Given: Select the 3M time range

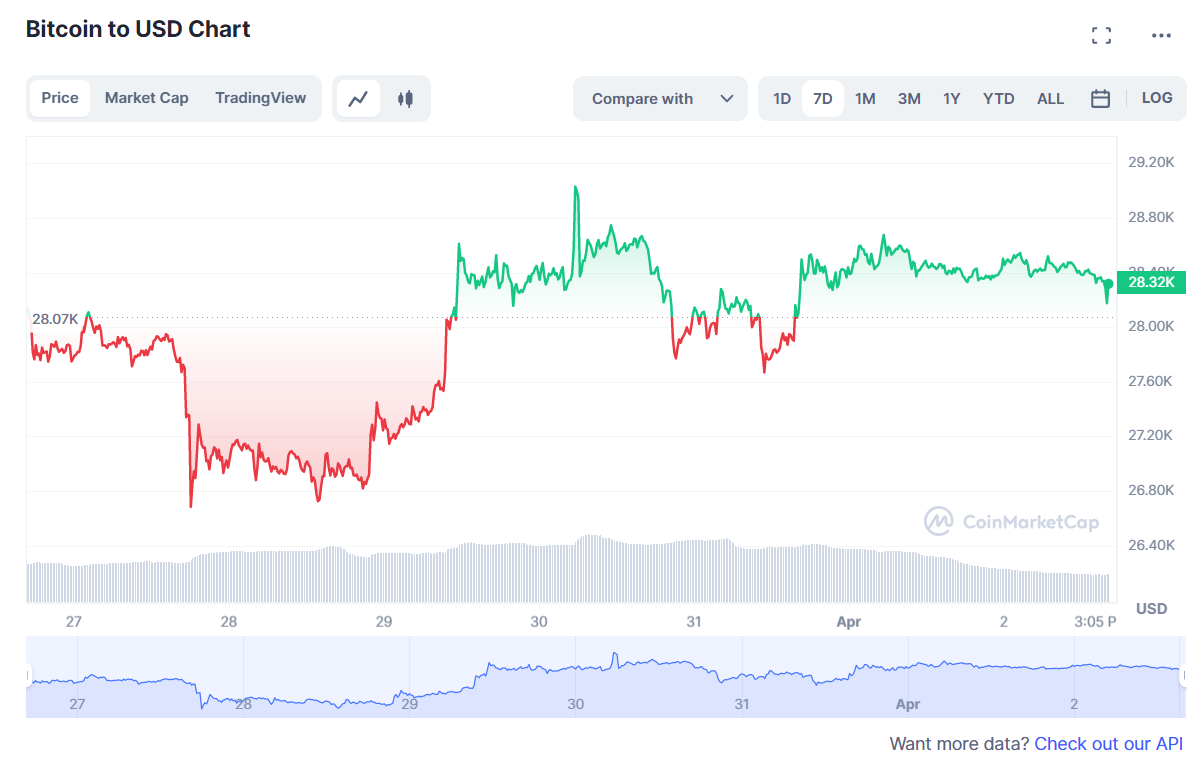Looking at the screenshot, I should pos(909,98).
